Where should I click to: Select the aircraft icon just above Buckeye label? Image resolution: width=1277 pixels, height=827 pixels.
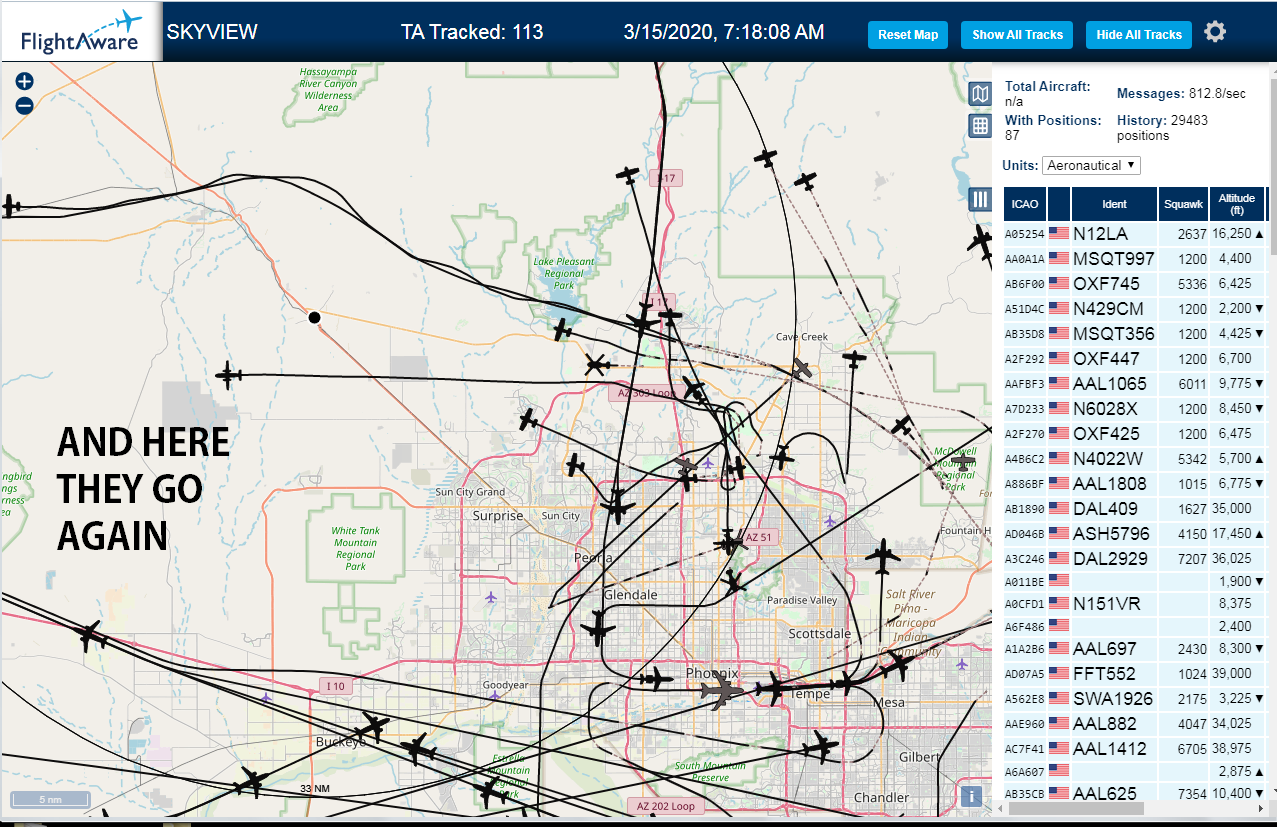pyautogui.click(x=372, y=725)
